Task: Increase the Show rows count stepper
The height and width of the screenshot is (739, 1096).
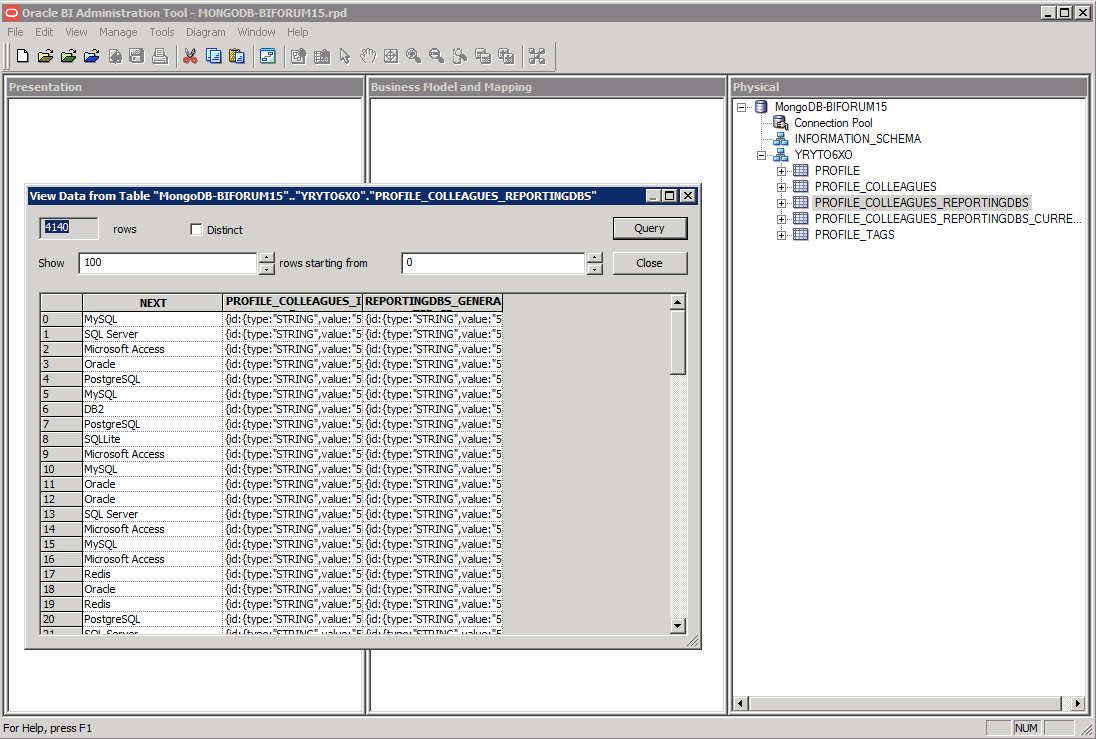Action: 266,258
